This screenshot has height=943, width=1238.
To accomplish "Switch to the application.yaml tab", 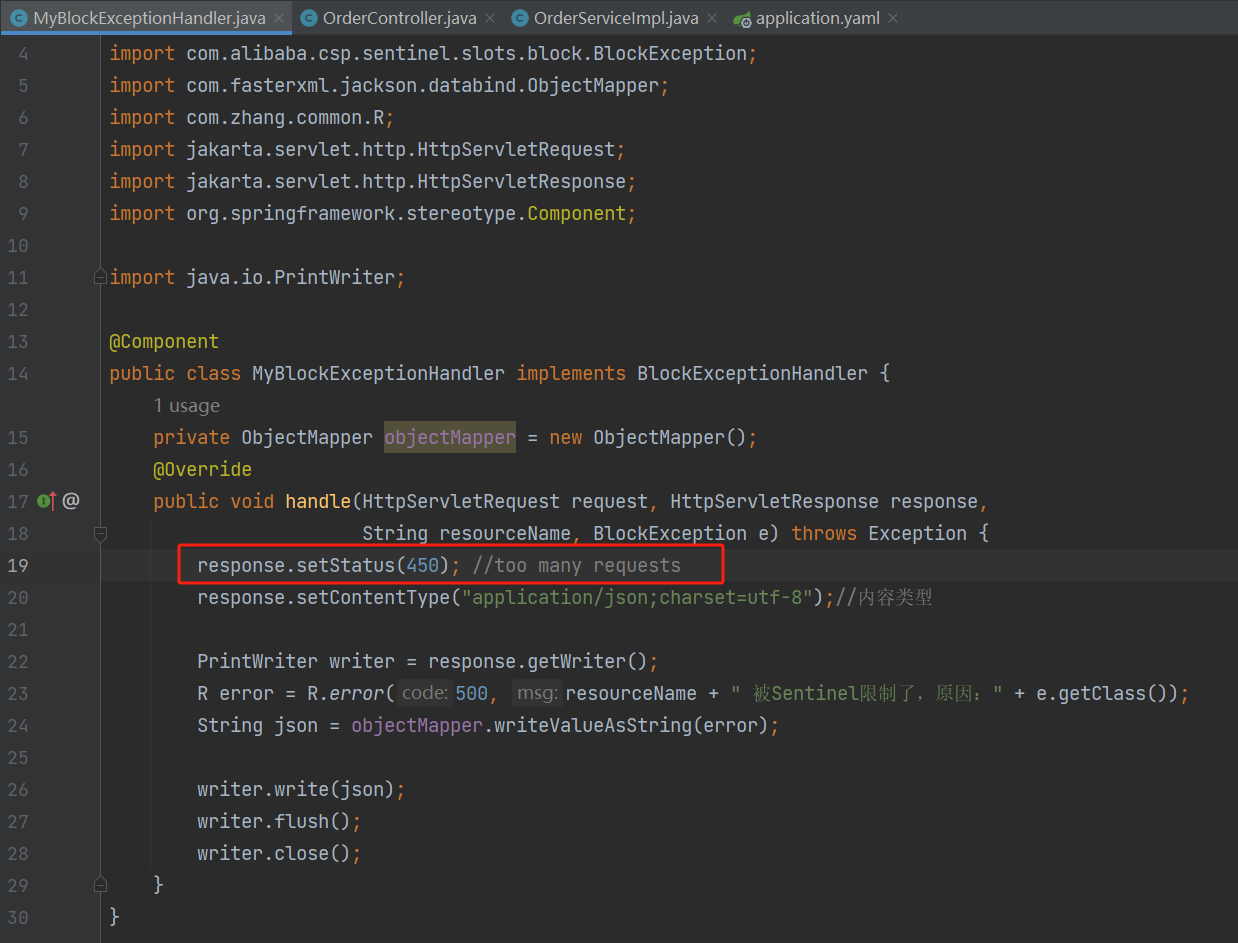I will [x=817, y=18].
